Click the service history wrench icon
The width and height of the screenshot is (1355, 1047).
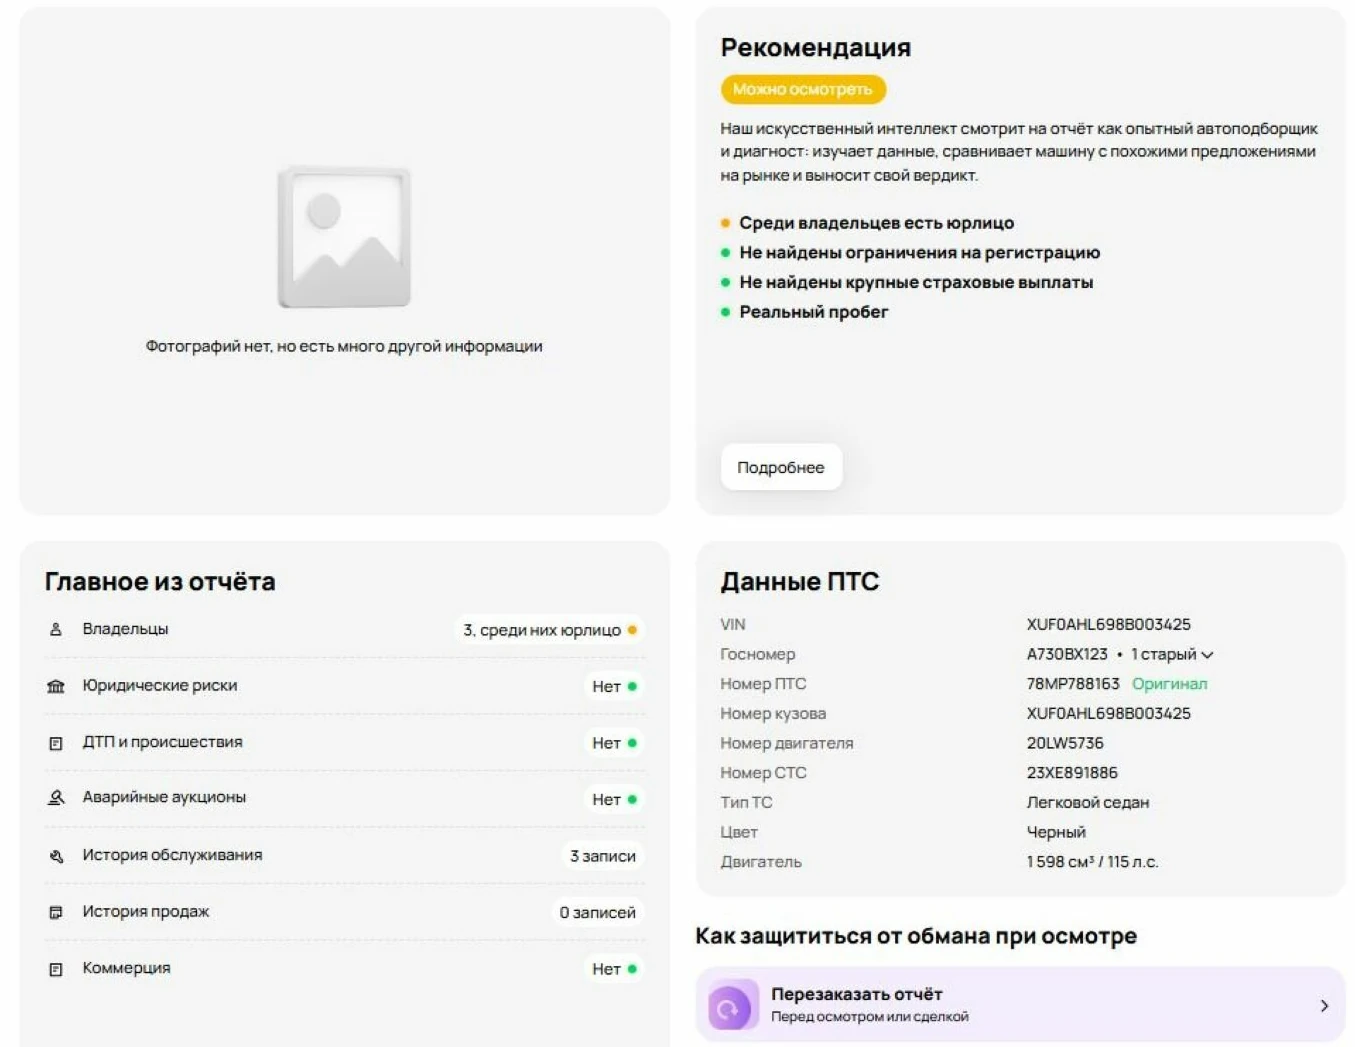pyautogui.click(x=56, y=856)
